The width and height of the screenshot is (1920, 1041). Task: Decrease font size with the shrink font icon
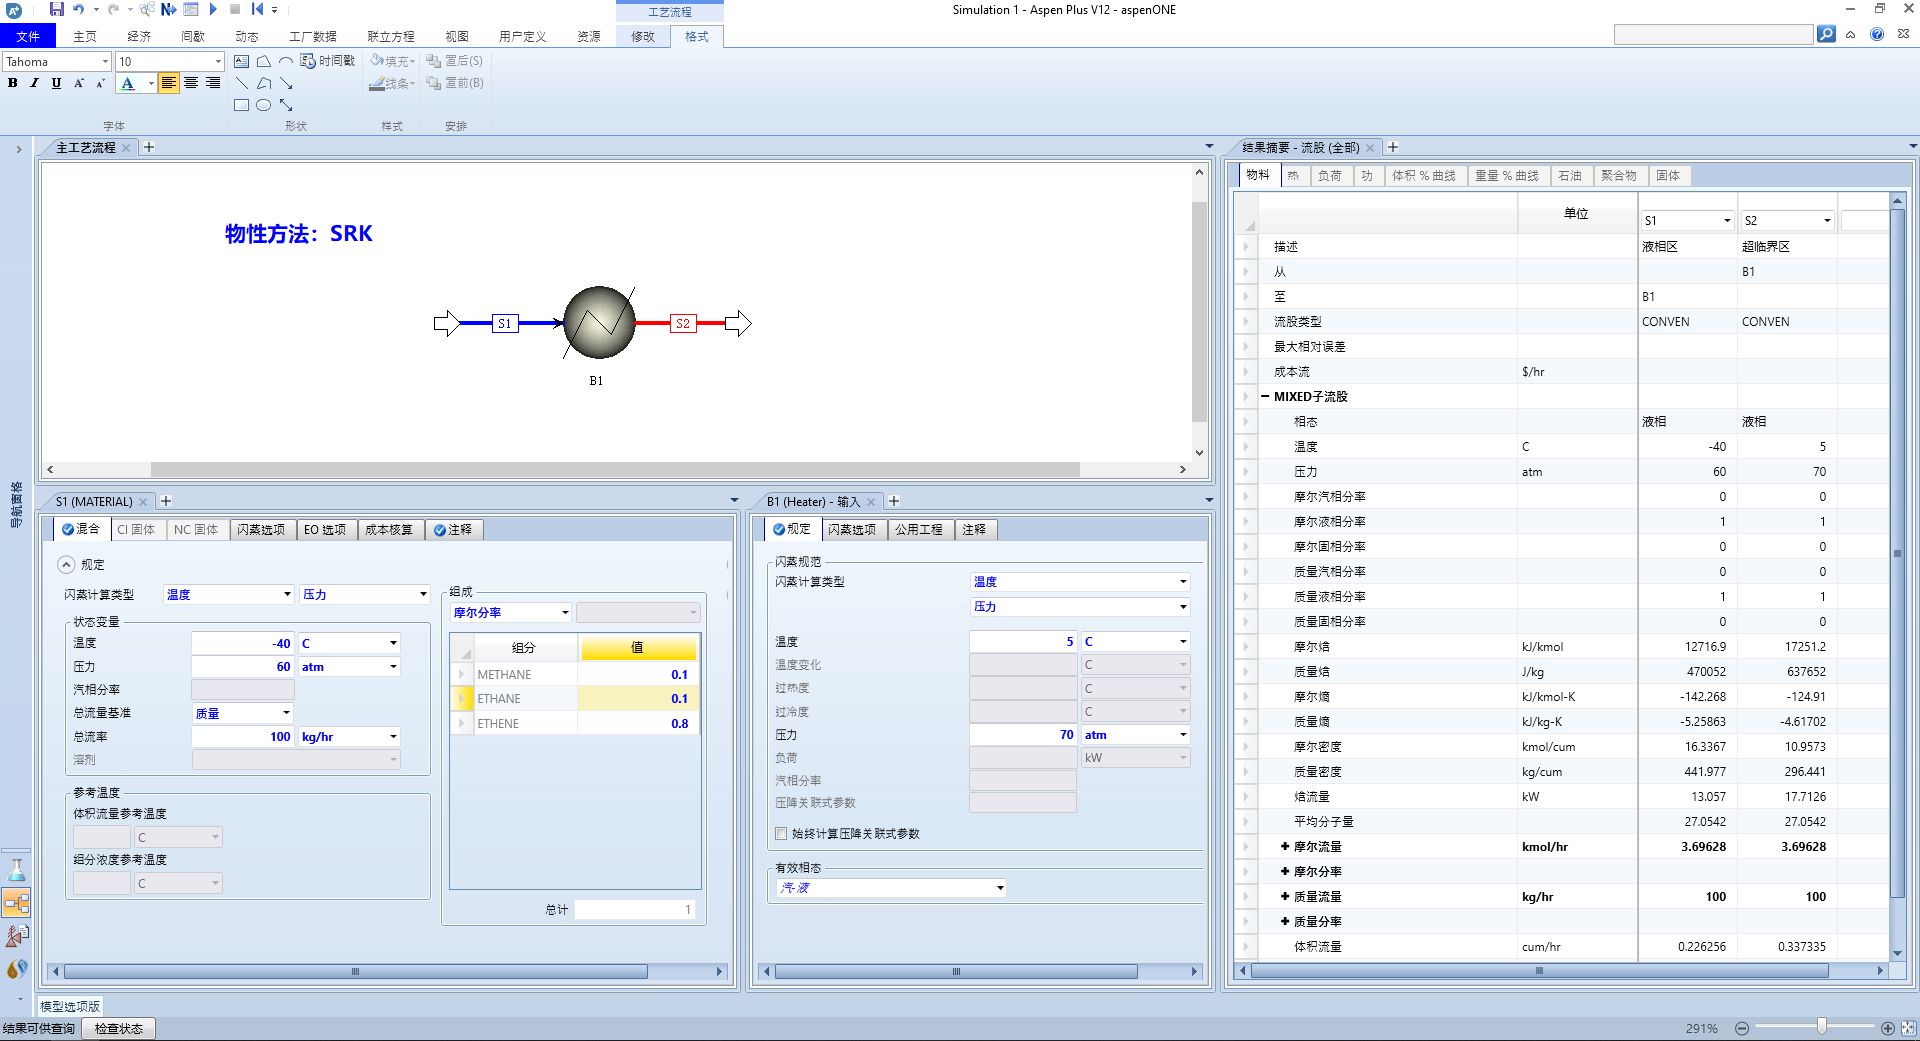pyautogui.click(x=100, y=83)
